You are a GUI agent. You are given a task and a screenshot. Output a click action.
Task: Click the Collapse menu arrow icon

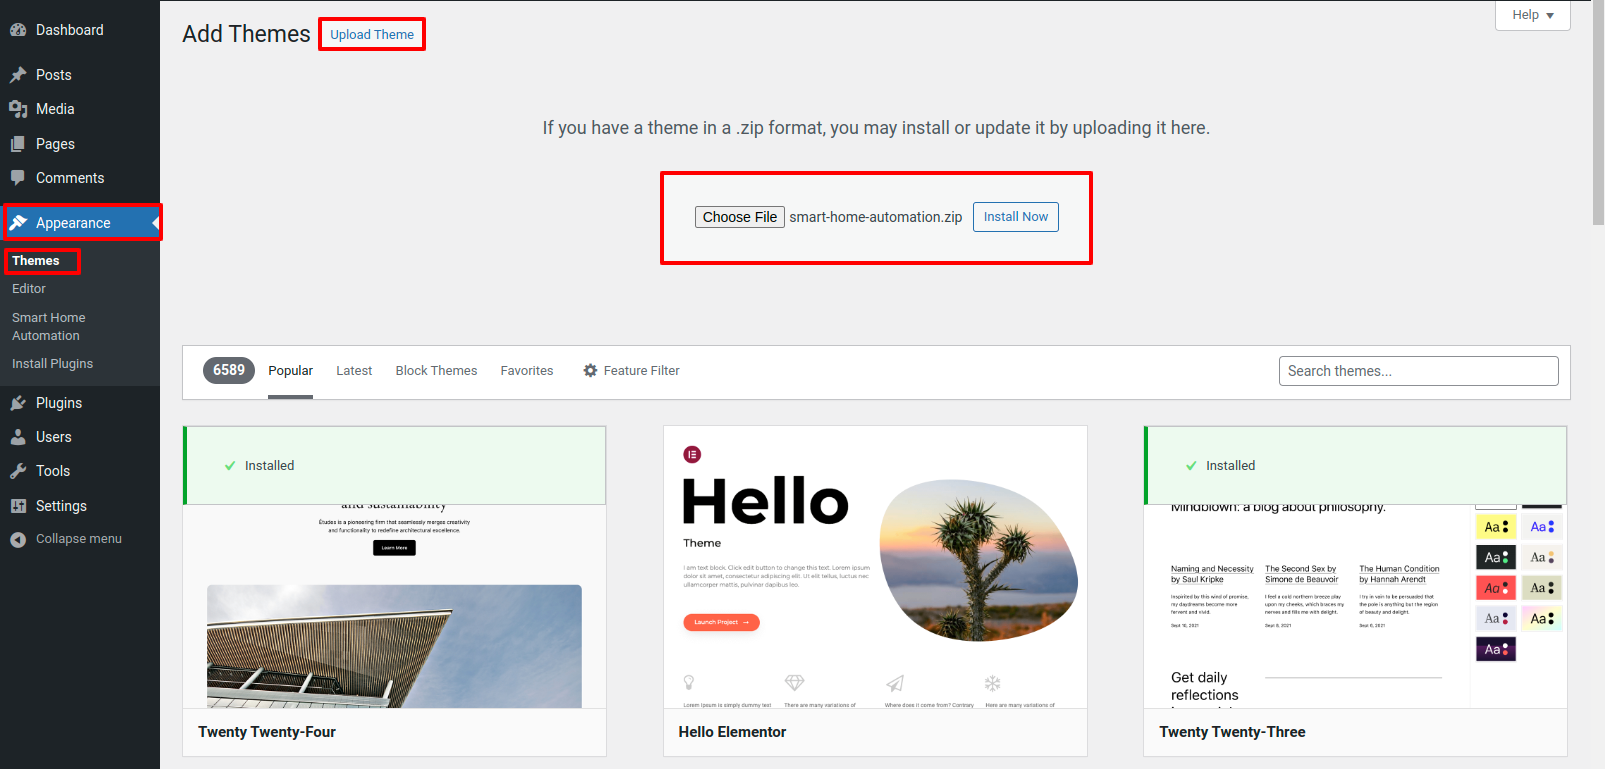coord(18,540)
